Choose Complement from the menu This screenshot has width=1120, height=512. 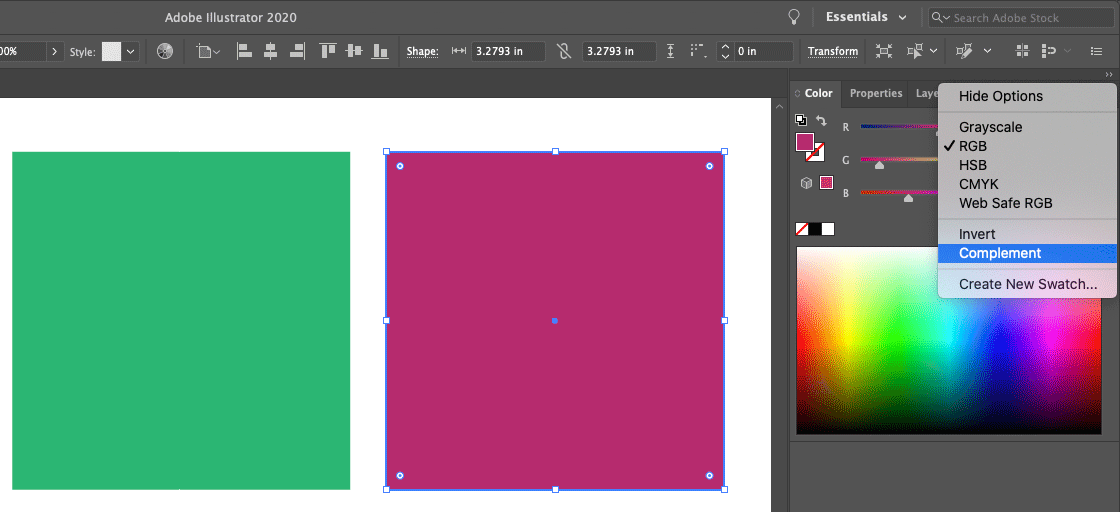pos(1026,254)
